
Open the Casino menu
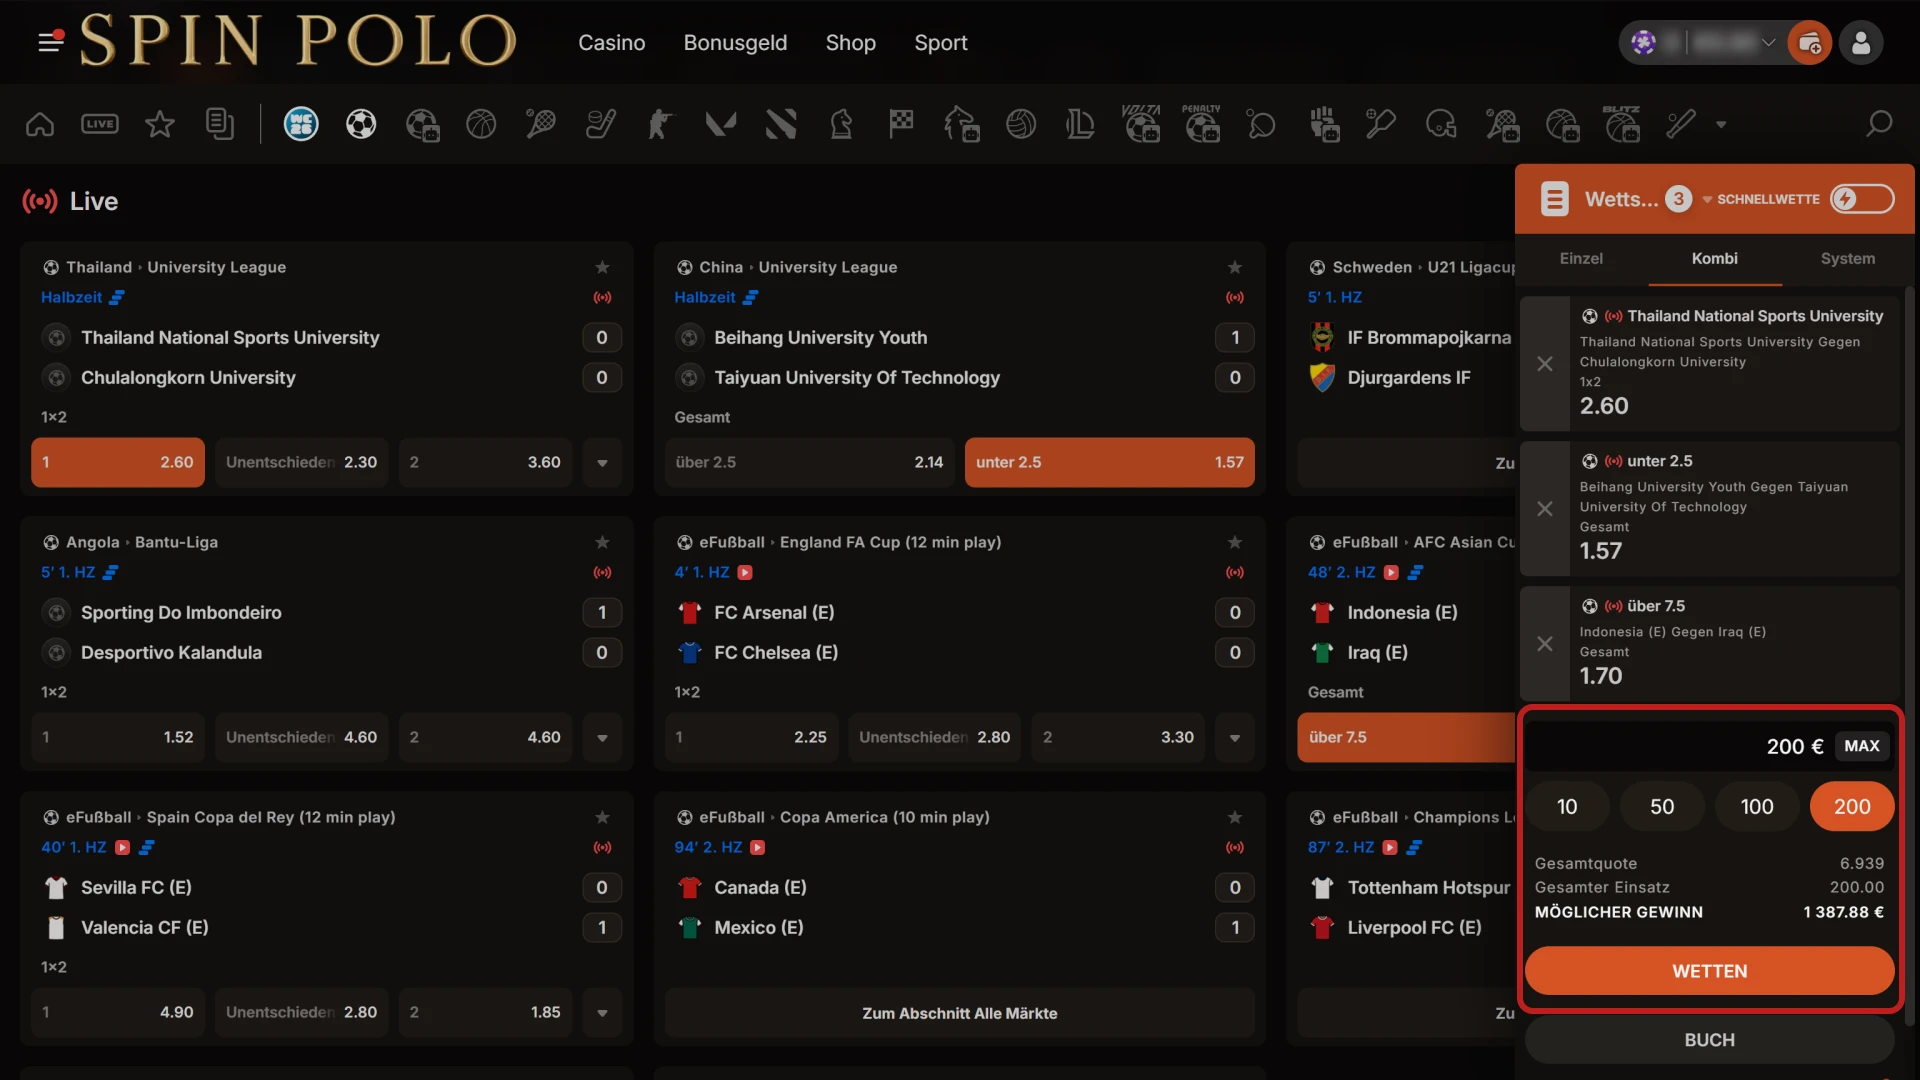click(x=611, y=43)
